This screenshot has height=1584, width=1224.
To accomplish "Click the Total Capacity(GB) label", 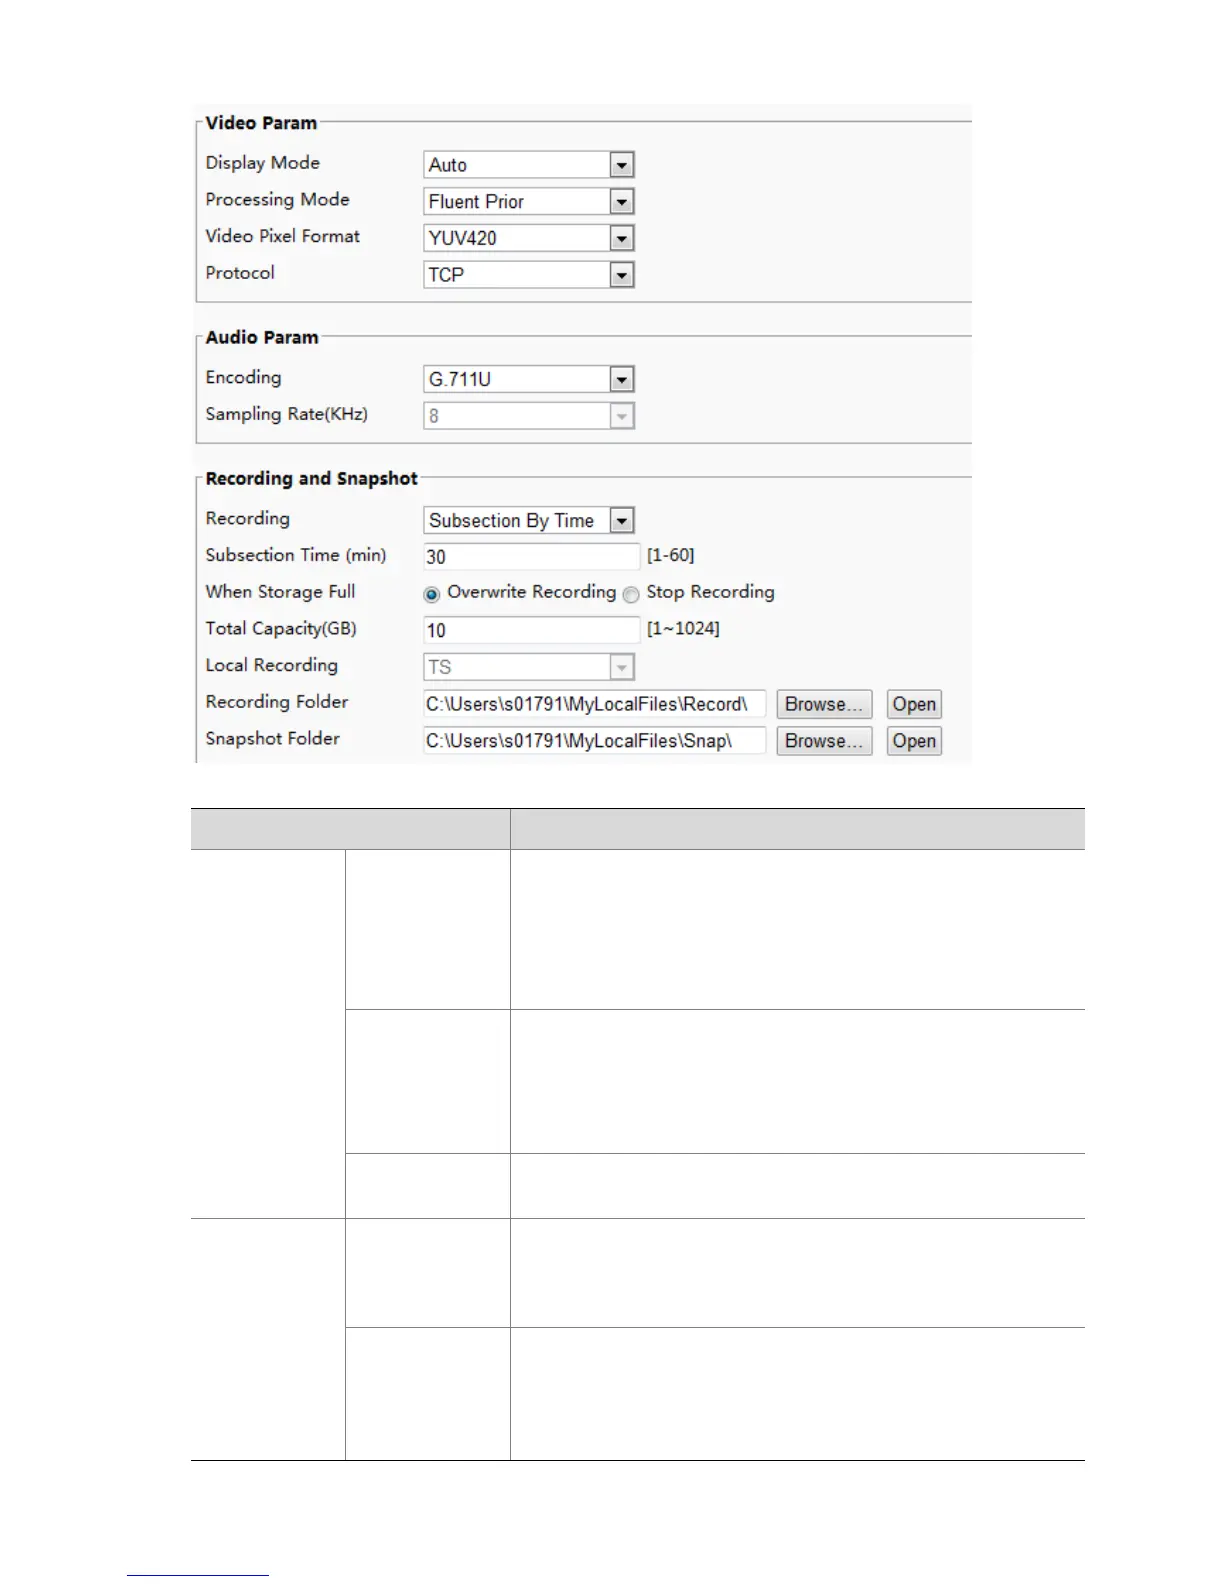I will (281, 628).
